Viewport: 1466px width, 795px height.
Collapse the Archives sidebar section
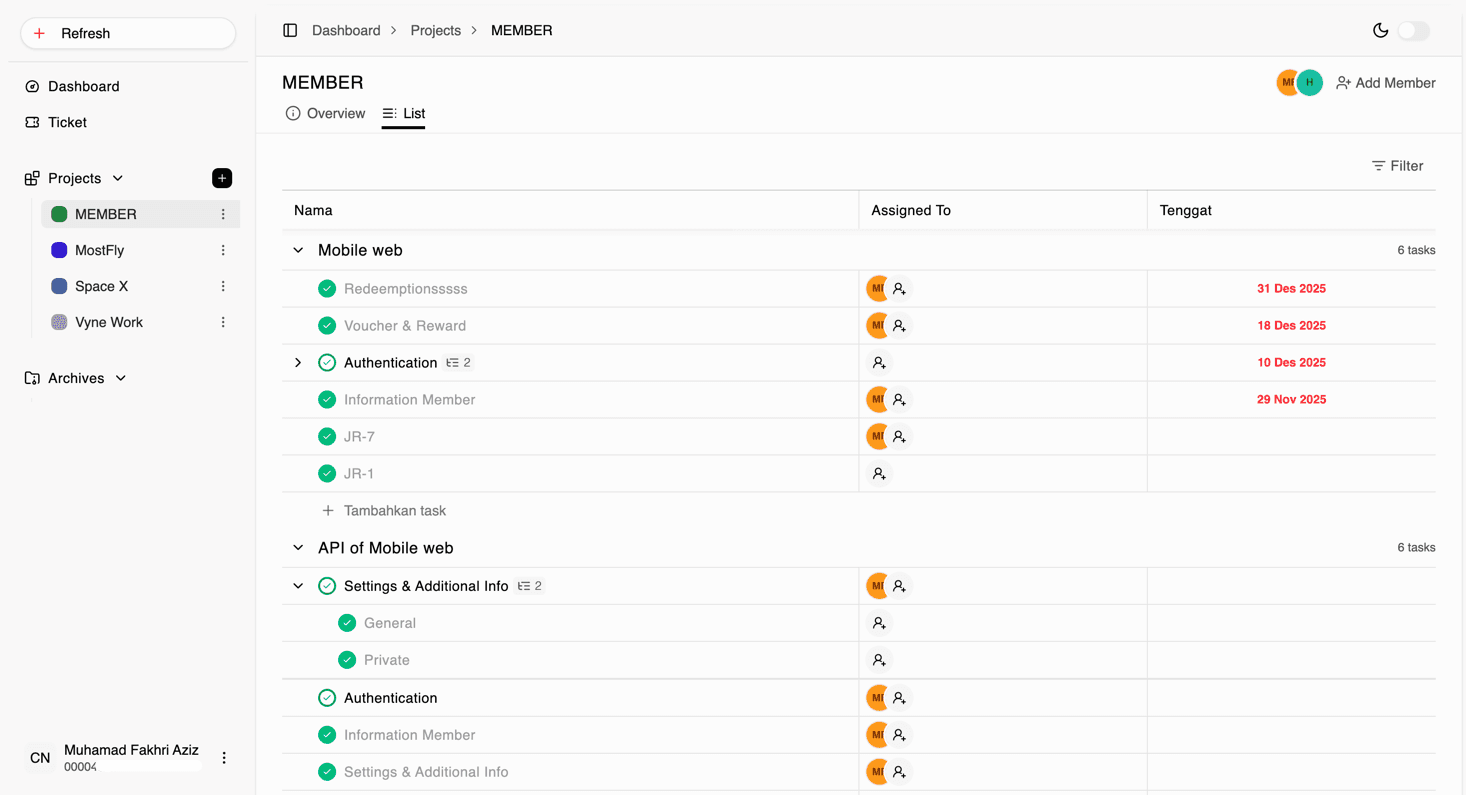(121, 378)
